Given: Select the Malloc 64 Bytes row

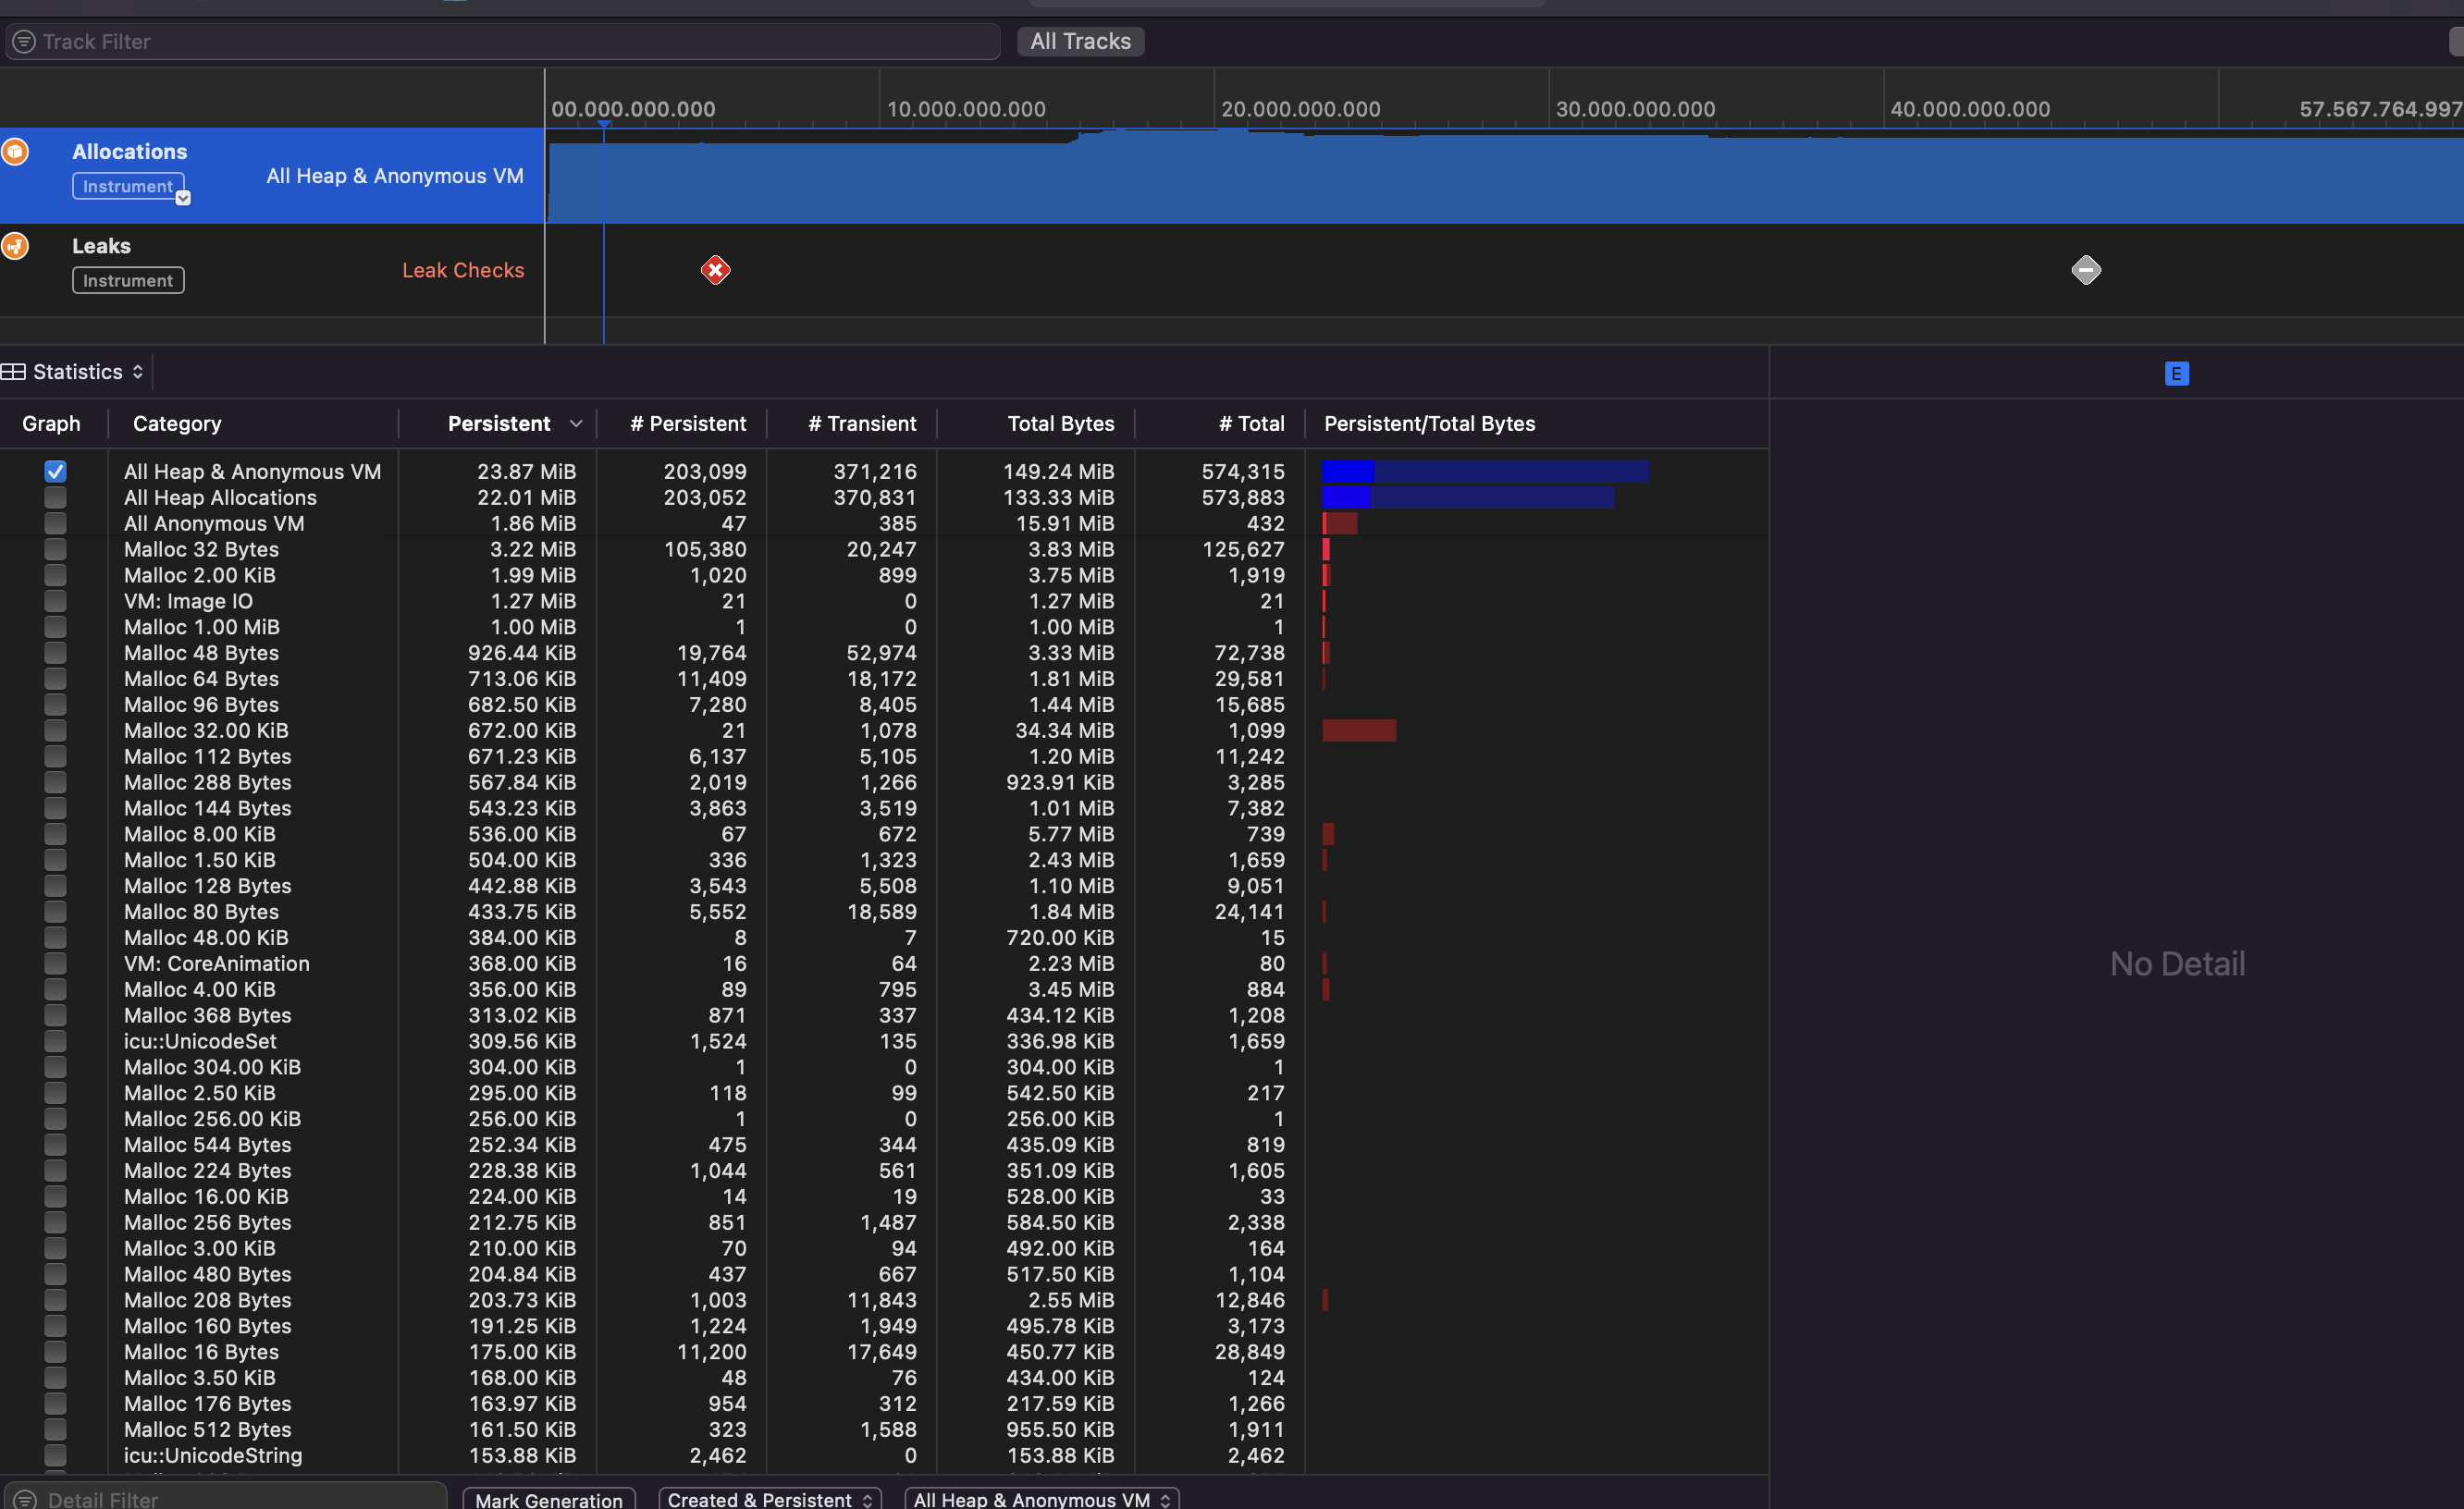Looking at the screenshot, I should click(884, 679).
